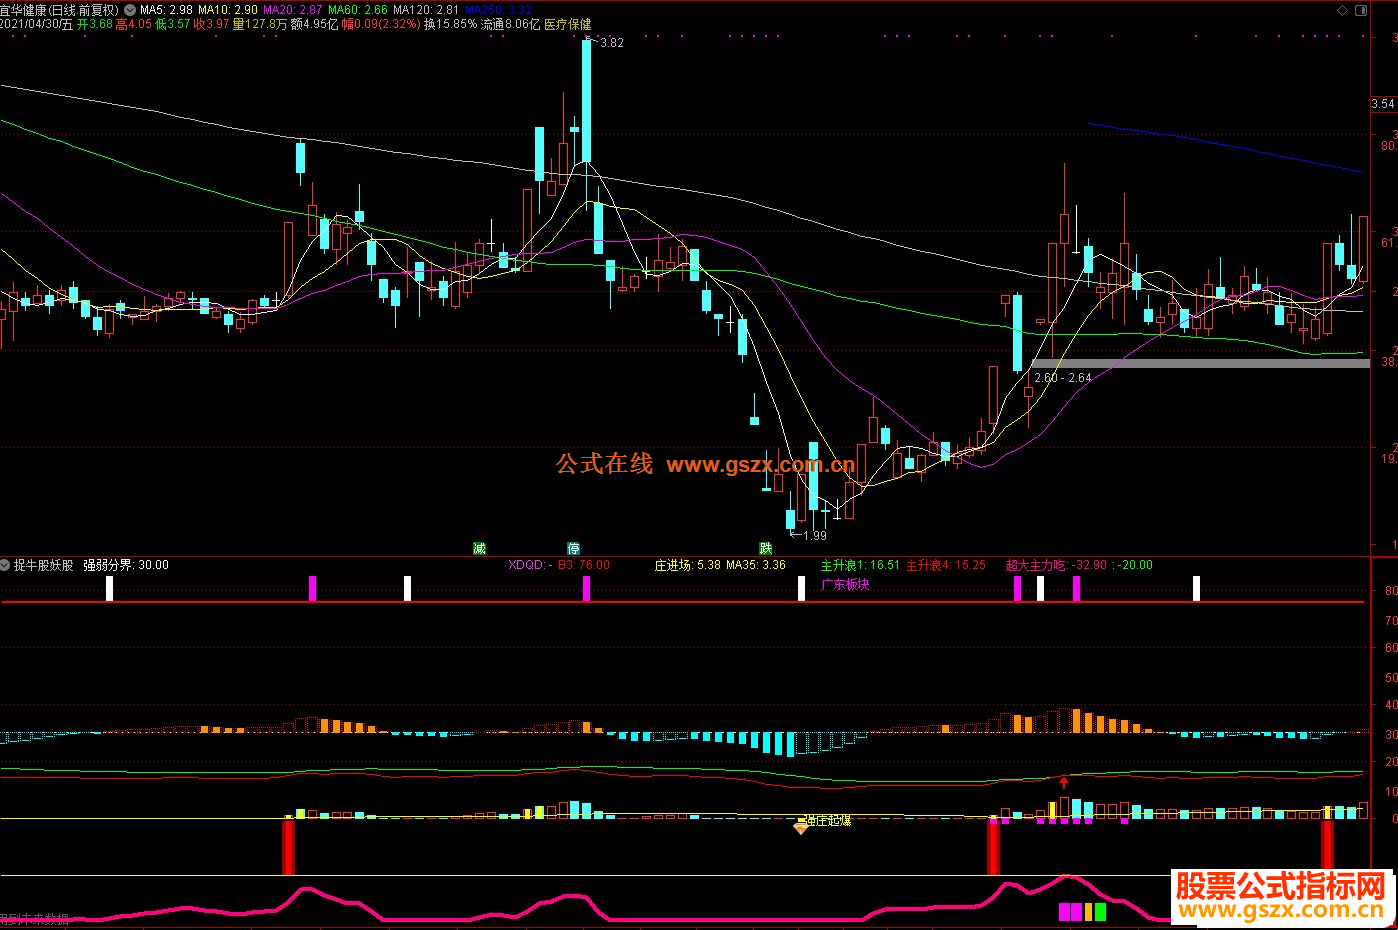
Task: Click the 主升浪4: 15.25 value
Action: [946, 565]
